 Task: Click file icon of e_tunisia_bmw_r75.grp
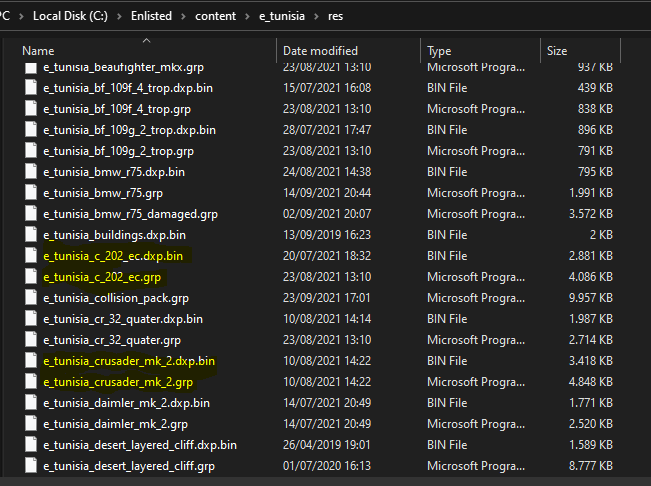click(x=31, y=193)
